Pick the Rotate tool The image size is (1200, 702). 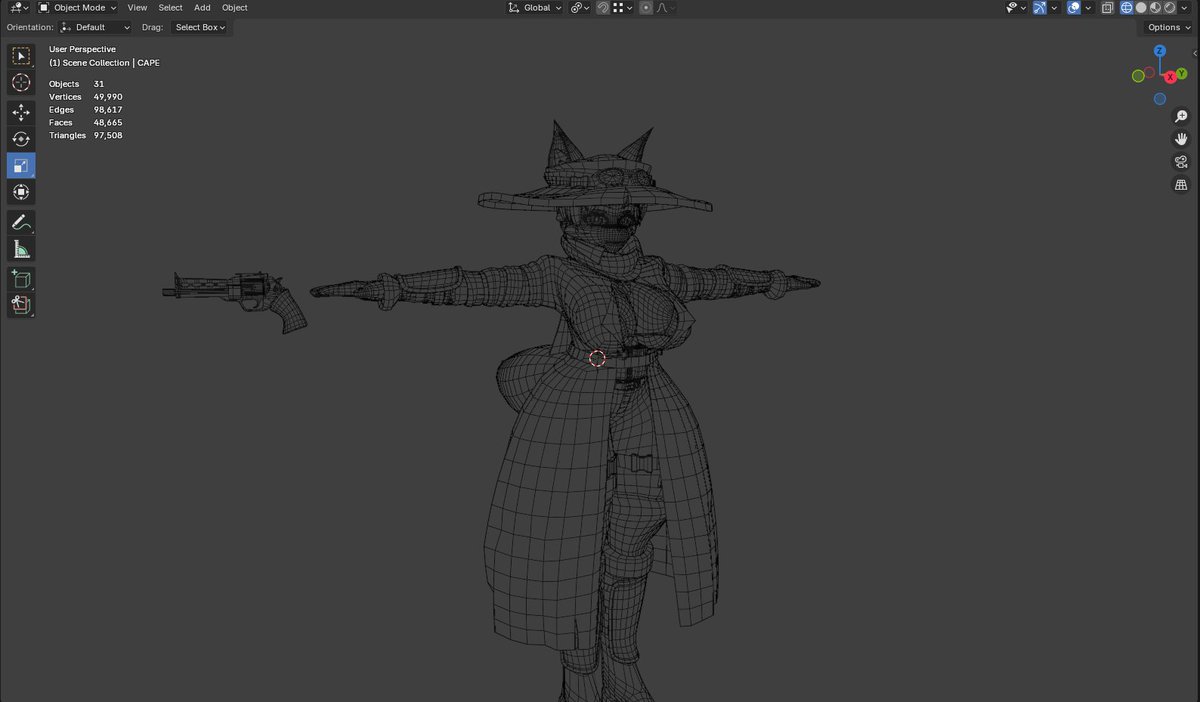tap(21, 139)
